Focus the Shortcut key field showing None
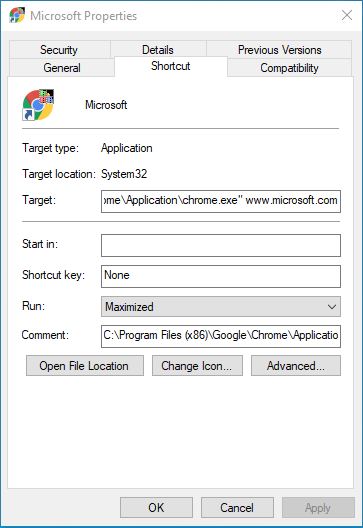 (x=221, y=276)
